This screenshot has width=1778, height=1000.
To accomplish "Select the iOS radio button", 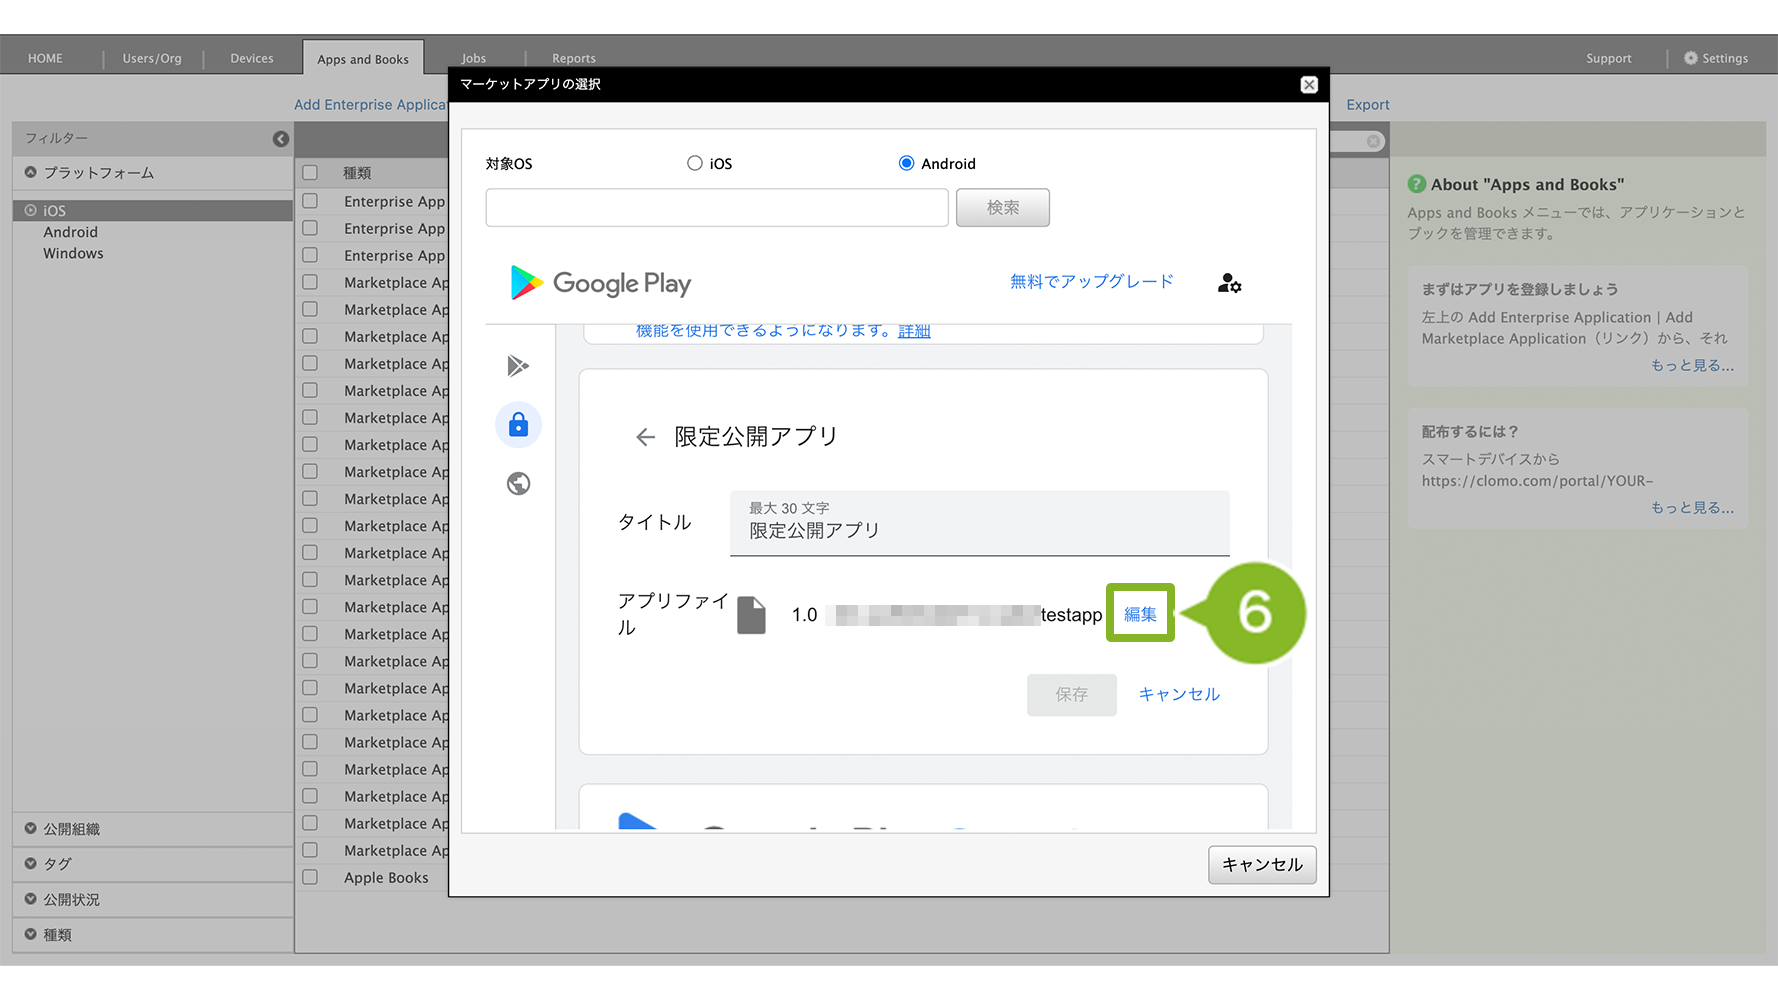I will pos(695,163).
